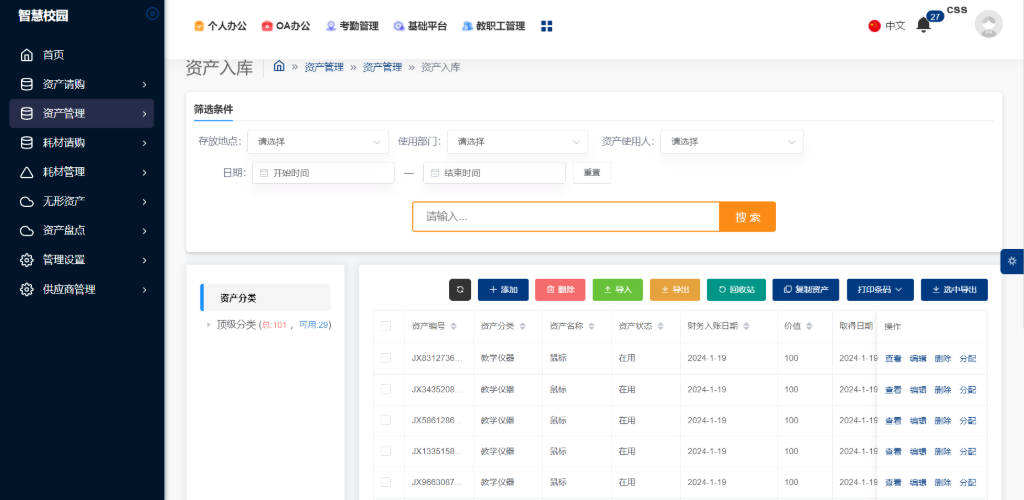Check the row JX1335158 checkbox
The width and height of the screenshot is (1024, 500).
pos(386,451)
